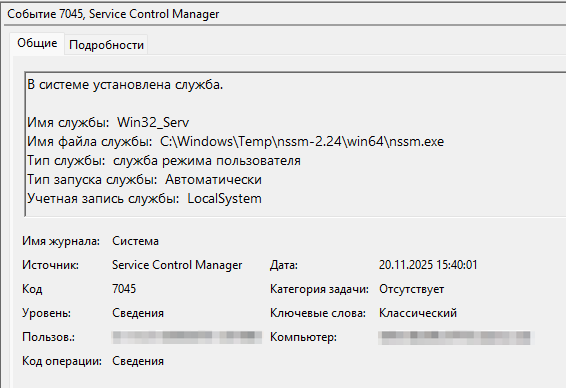Click the blurred Пользов. value field
Image resolution: width=566 pixels, height=388 pixels.
point(187,337)
